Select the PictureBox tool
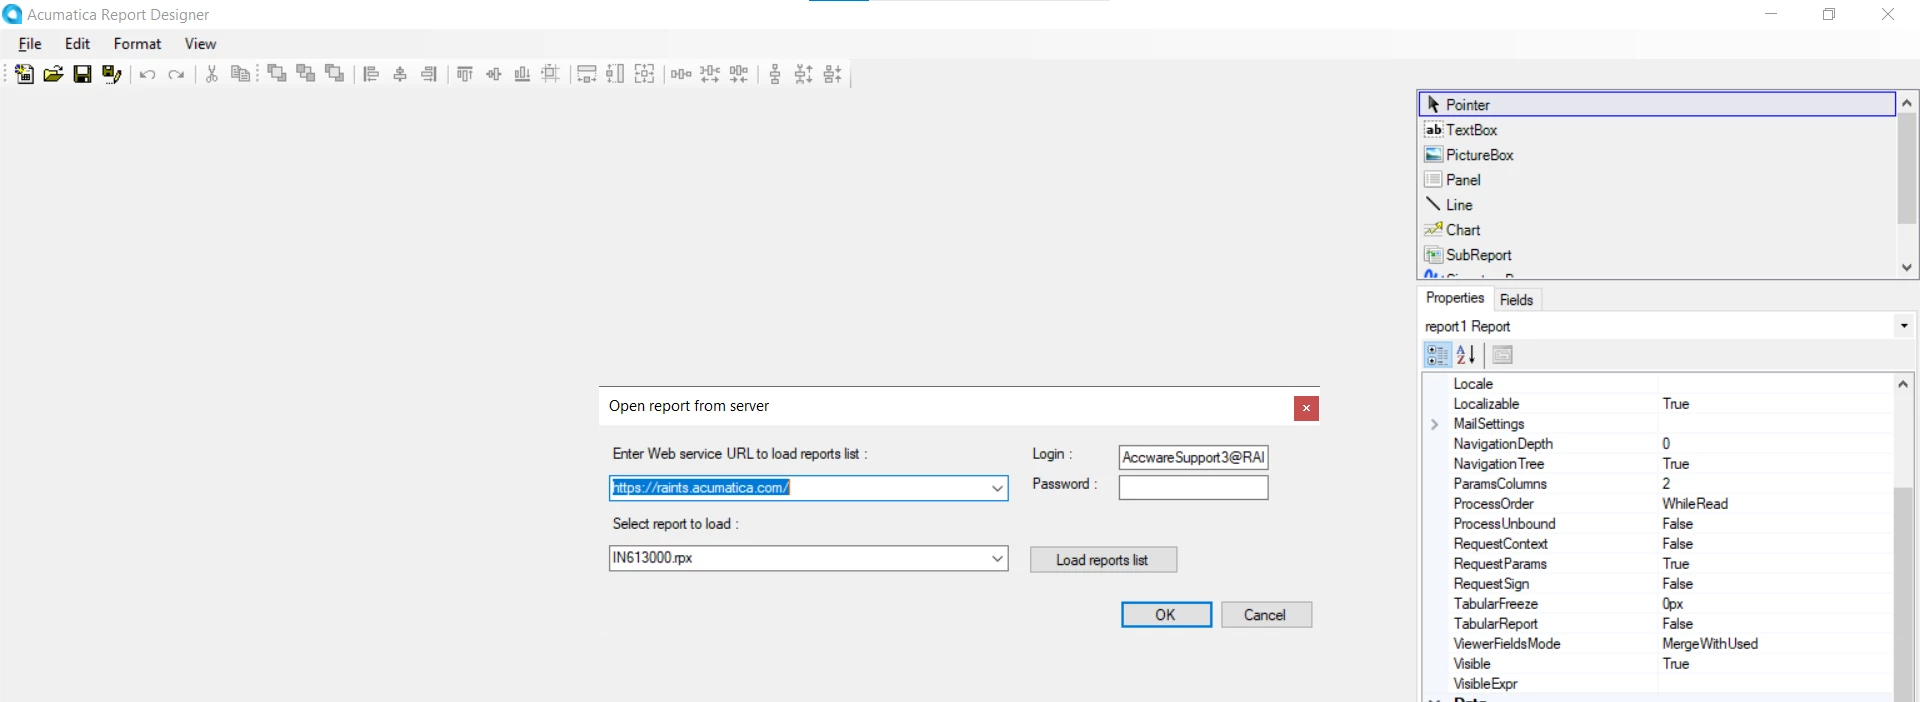 [x=1657, y=155]
